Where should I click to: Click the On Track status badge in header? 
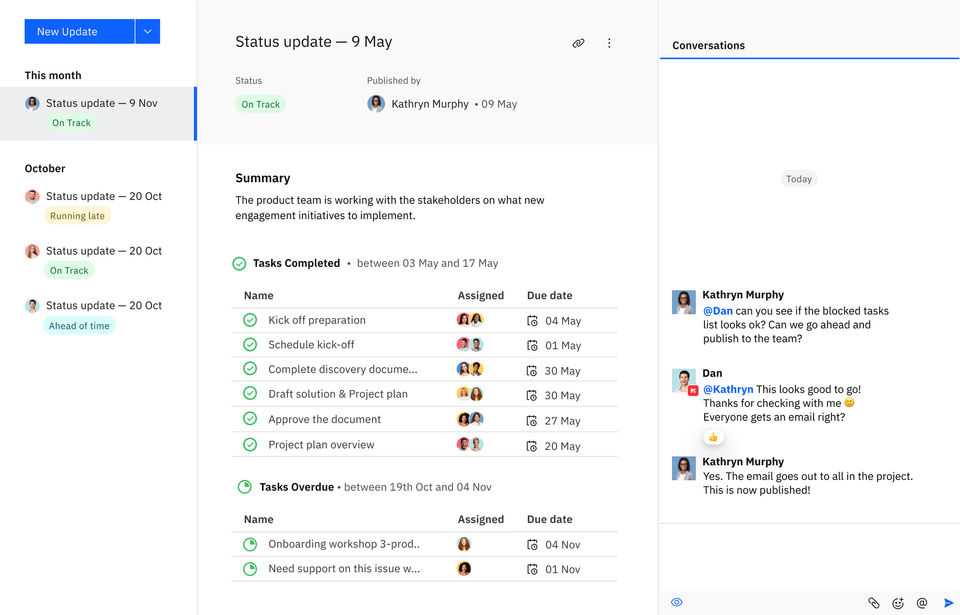point(261,104)
